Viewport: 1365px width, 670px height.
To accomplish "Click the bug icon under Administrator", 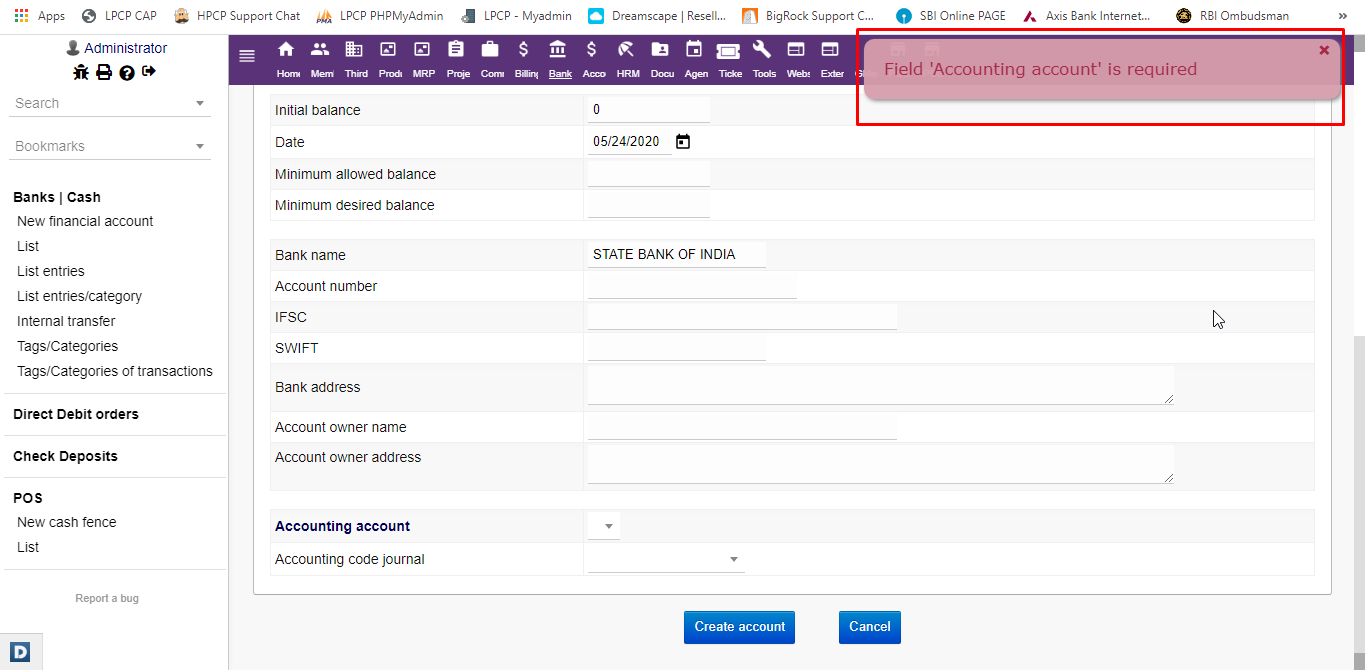I will pyautogui.click(x=81, y=72).
